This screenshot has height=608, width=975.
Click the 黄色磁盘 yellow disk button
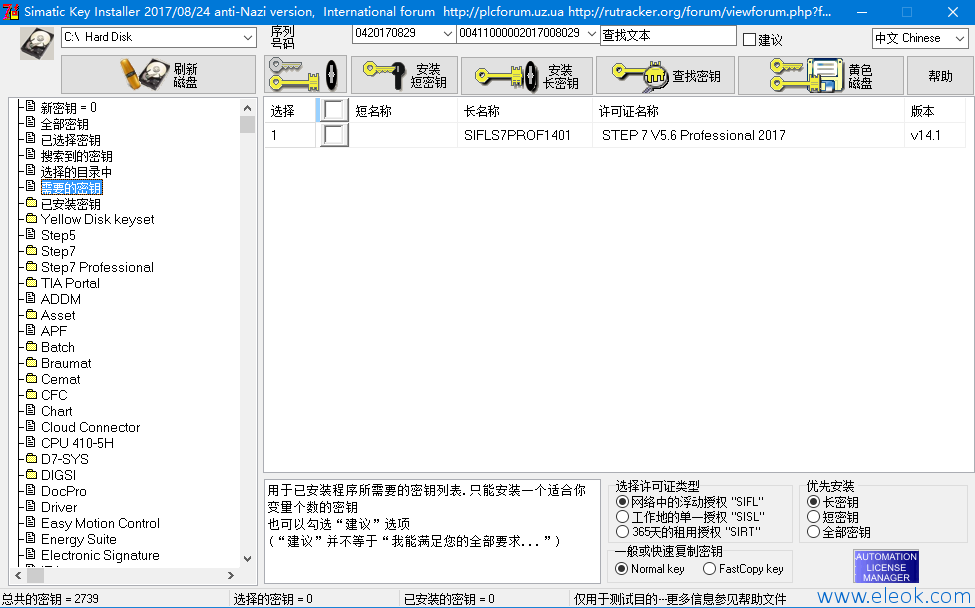[821, 75]
